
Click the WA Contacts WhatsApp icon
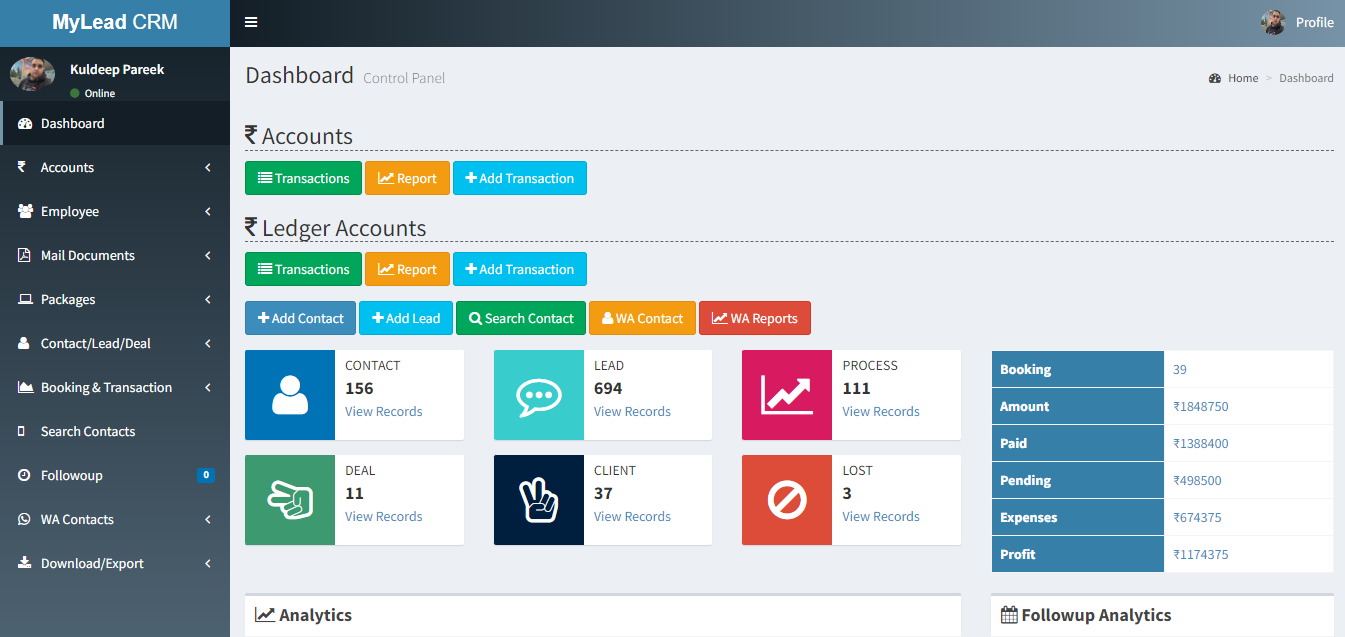pyautogui.click(x=24, y=520)
